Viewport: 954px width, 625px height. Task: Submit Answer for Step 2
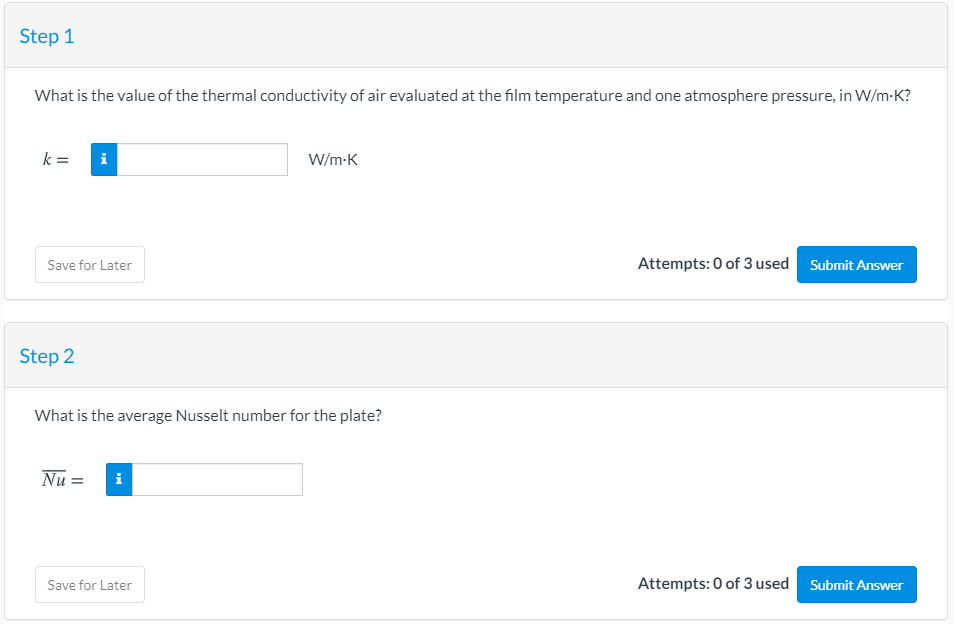[x=856, y=585]
